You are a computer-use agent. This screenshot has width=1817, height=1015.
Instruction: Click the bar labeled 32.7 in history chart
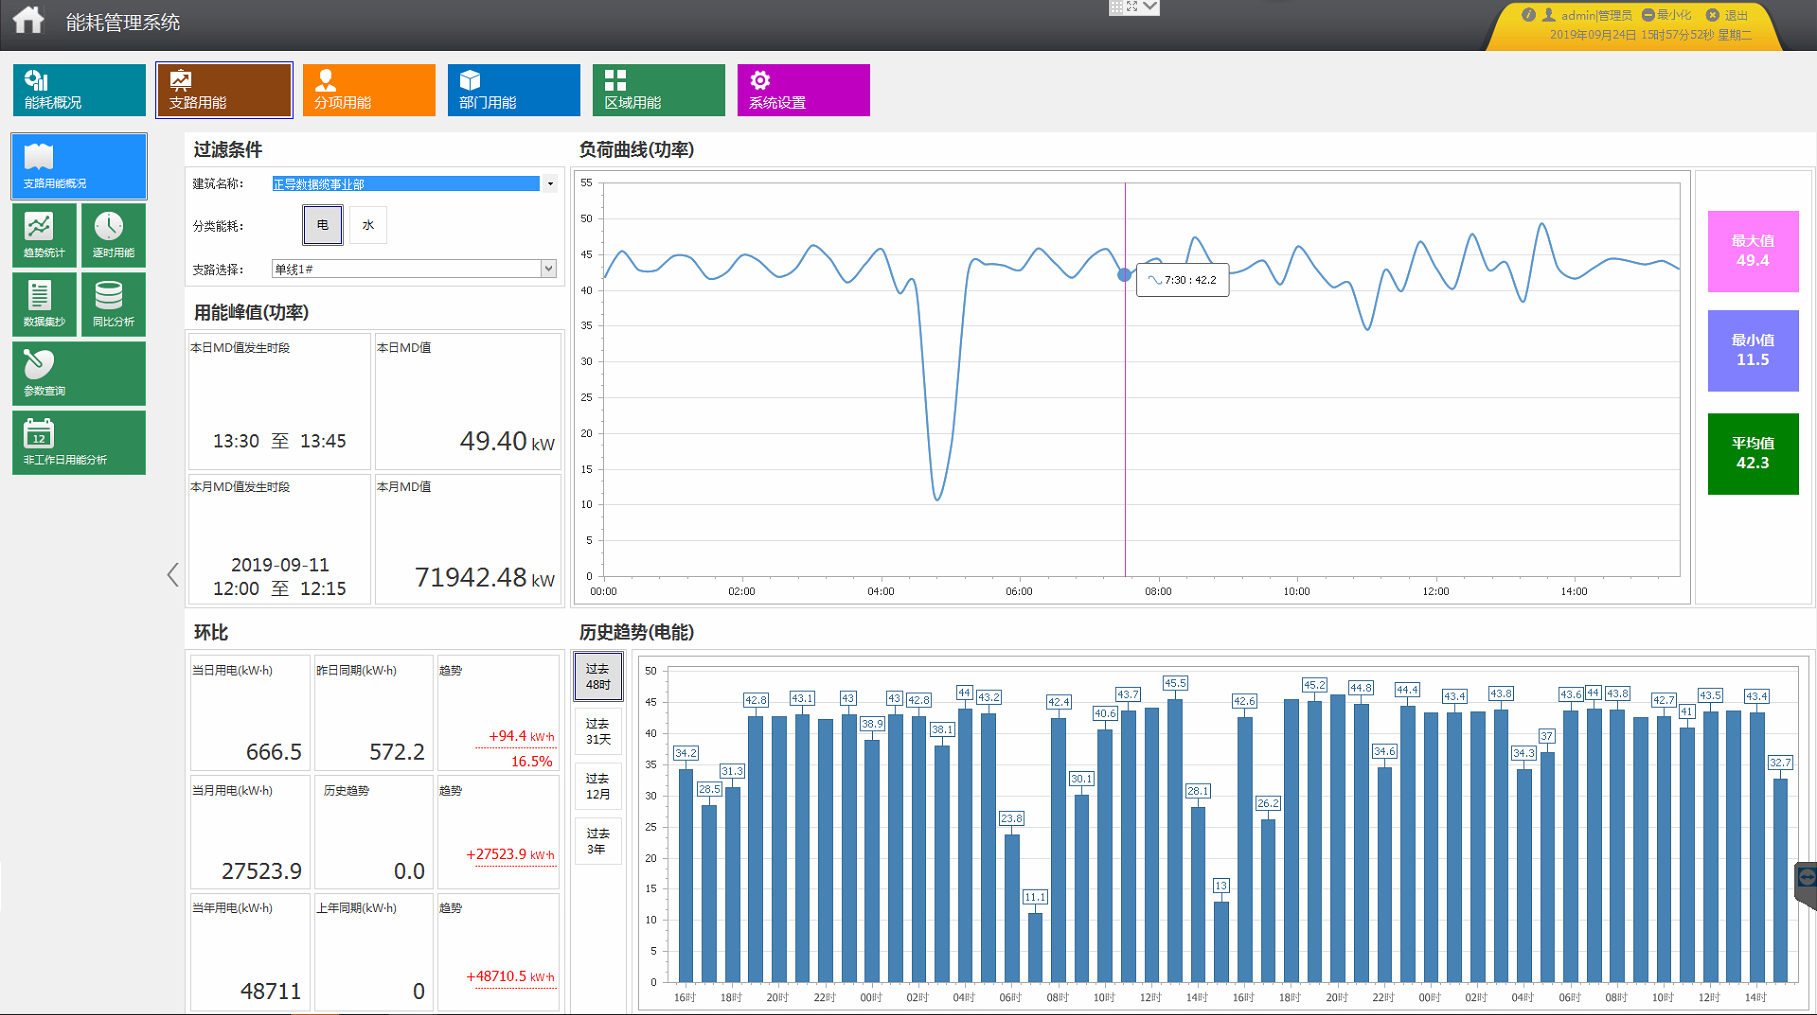(x=1780, y=879)
